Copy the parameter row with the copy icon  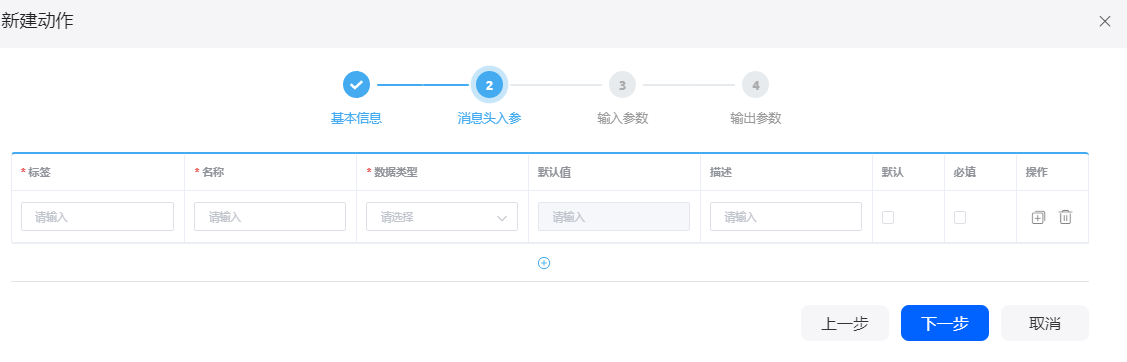click(x=1038, y=217)
